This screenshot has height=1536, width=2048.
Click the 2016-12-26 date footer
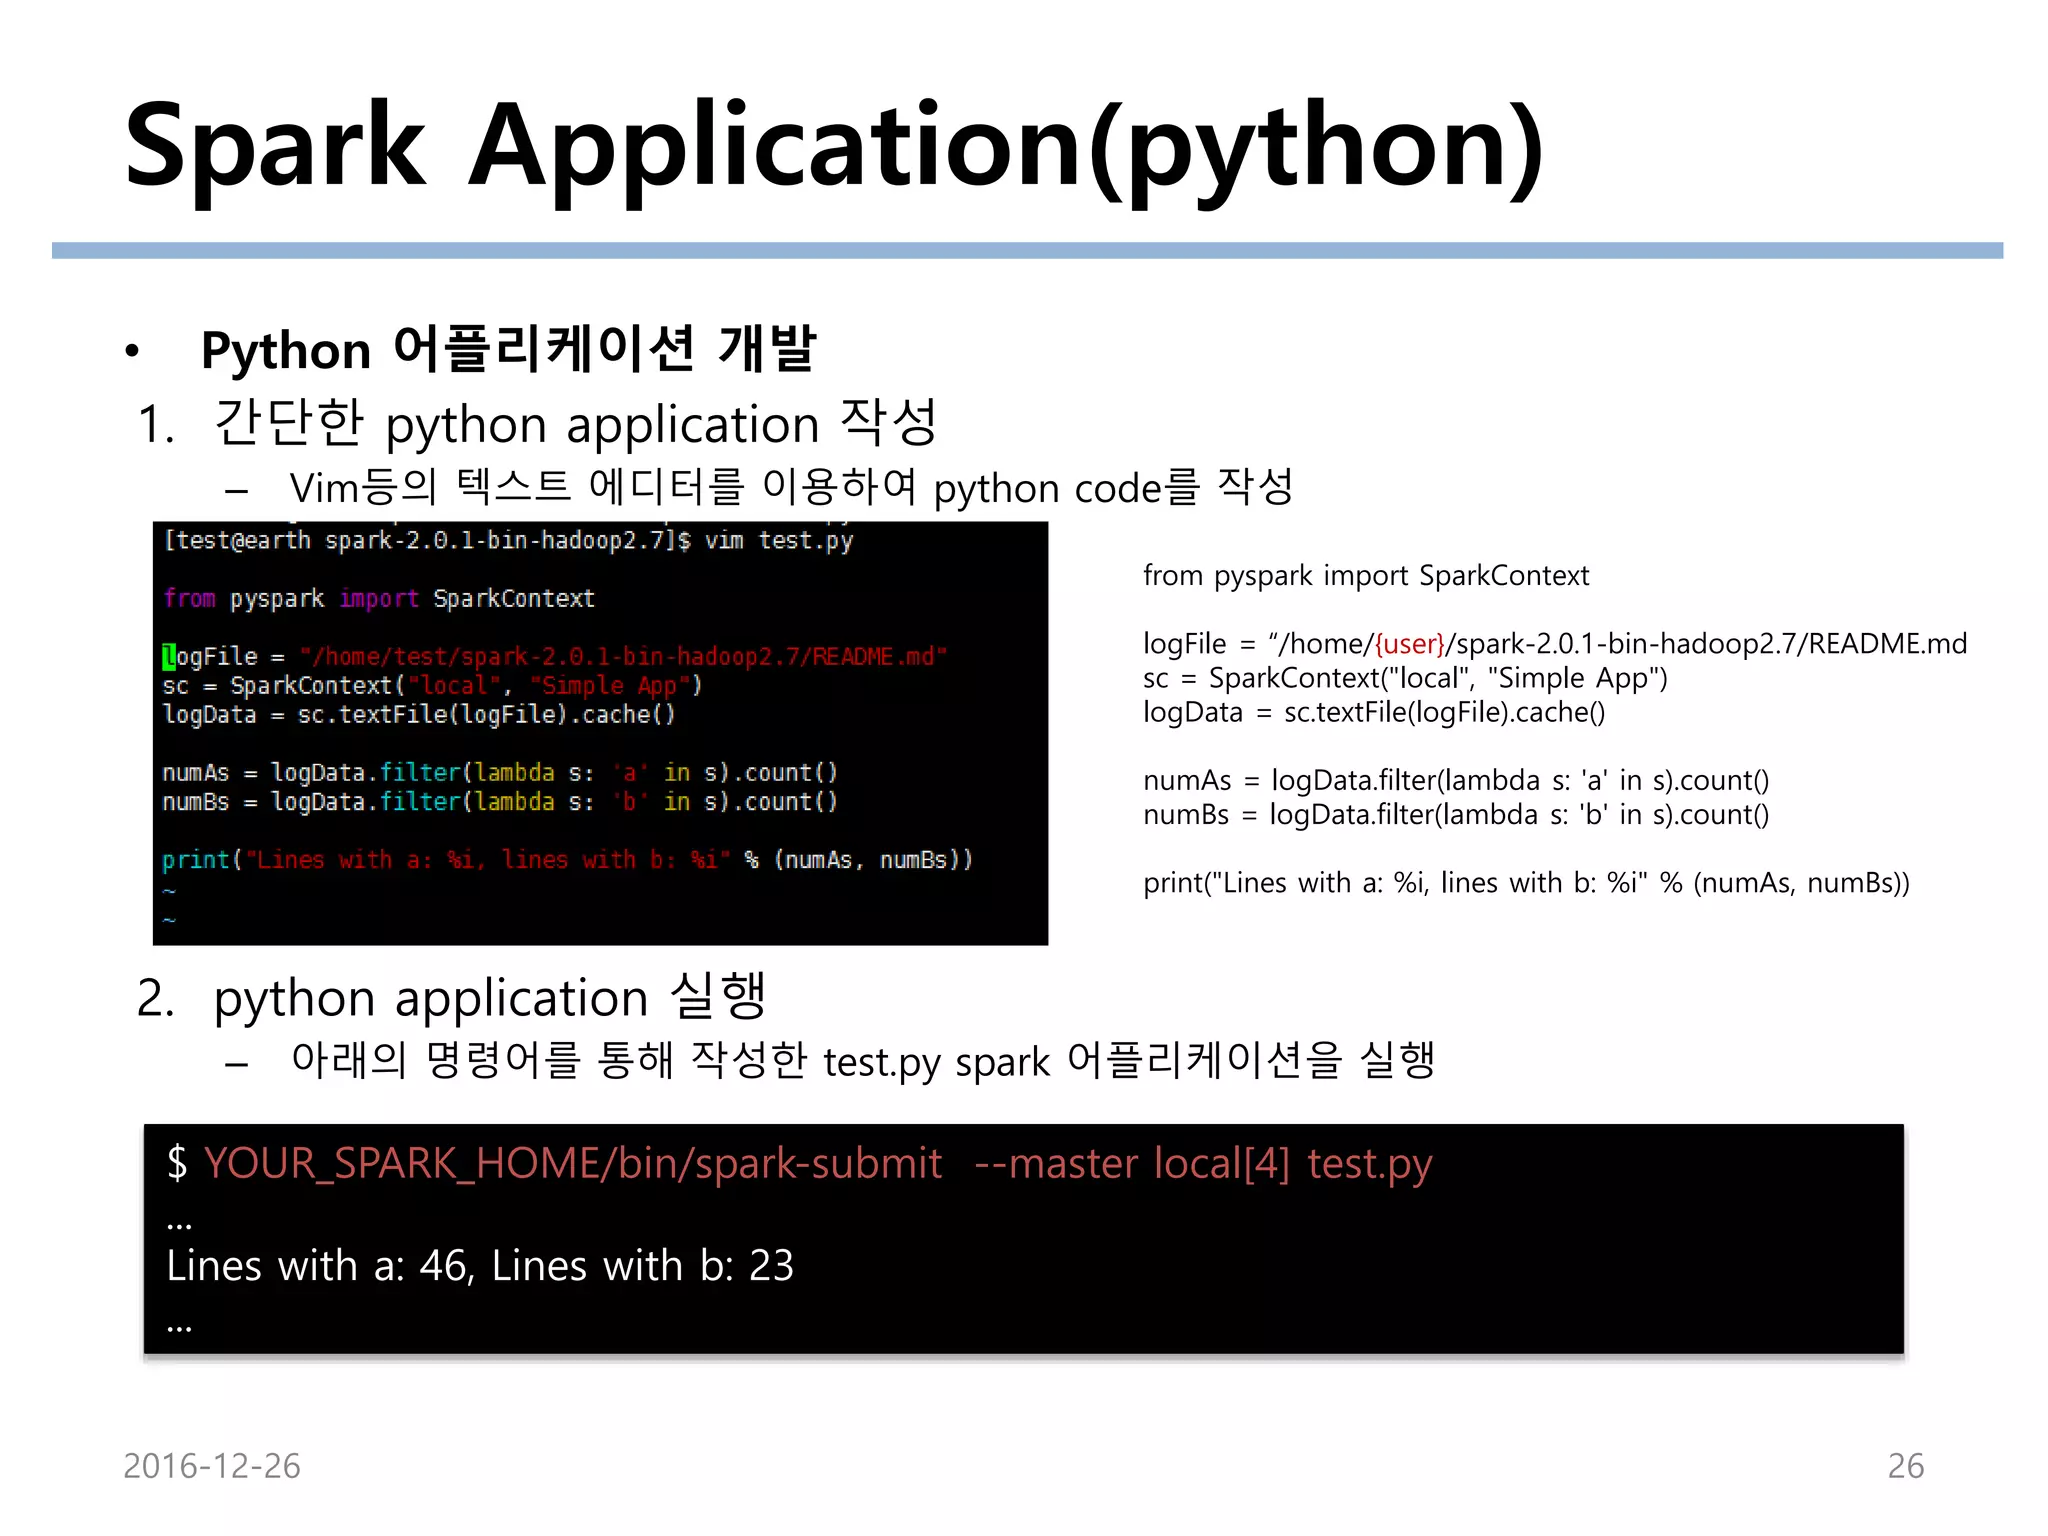click(211, 1466)
